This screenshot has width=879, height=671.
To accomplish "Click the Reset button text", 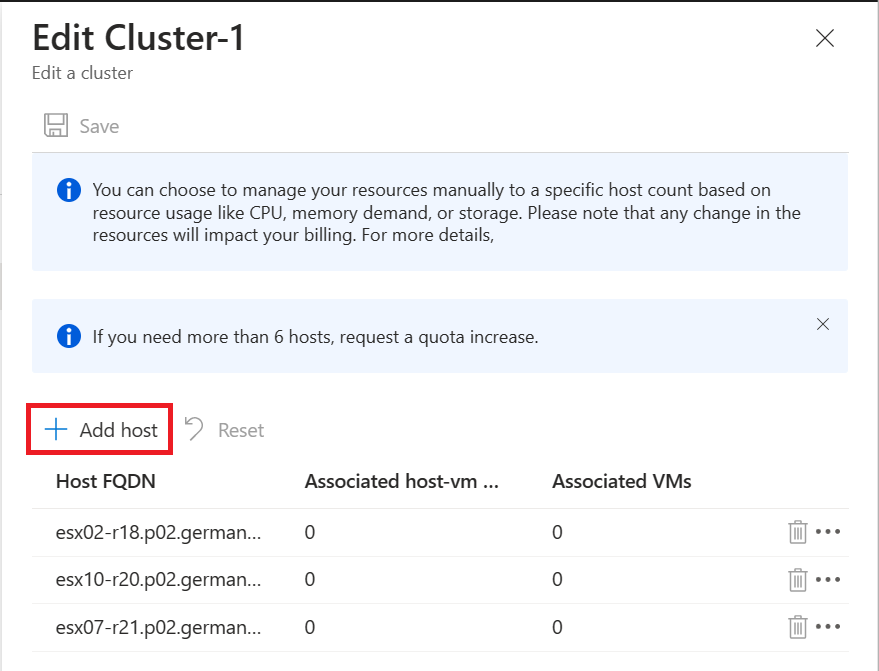I will pos(240,430).
